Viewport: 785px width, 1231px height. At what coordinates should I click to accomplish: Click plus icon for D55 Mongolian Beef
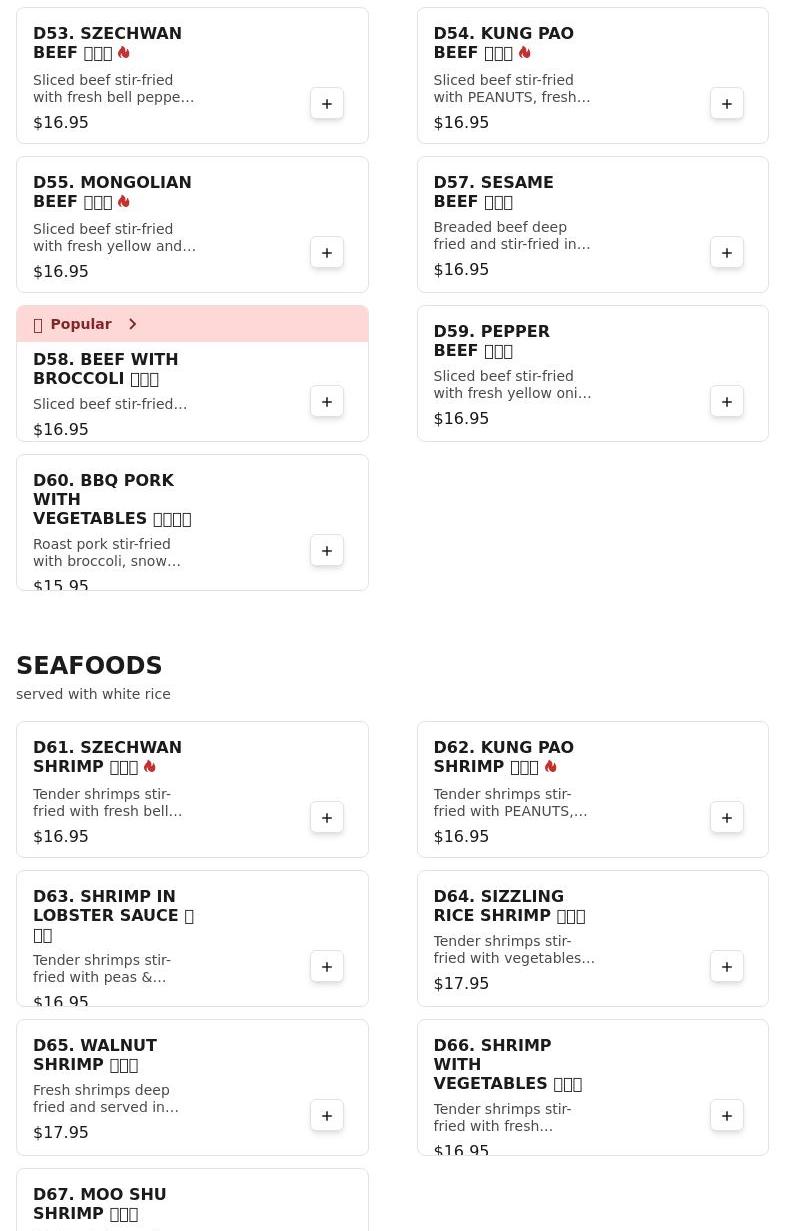coord(327,253)
